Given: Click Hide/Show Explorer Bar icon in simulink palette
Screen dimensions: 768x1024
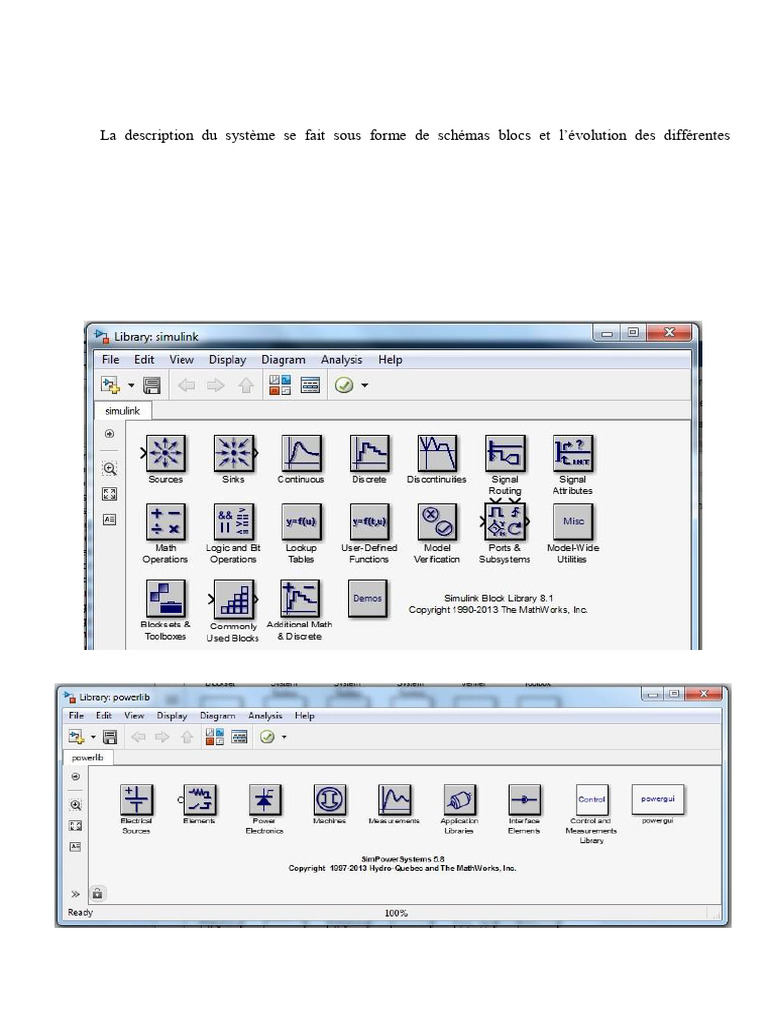Looking at the screenshot, I should [x=110, y=434].
